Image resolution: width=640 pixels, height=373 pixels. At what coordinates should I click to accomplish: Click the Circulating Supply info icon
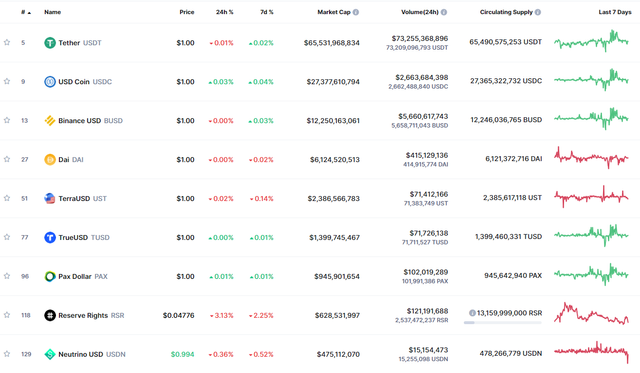tap(538, 12)
